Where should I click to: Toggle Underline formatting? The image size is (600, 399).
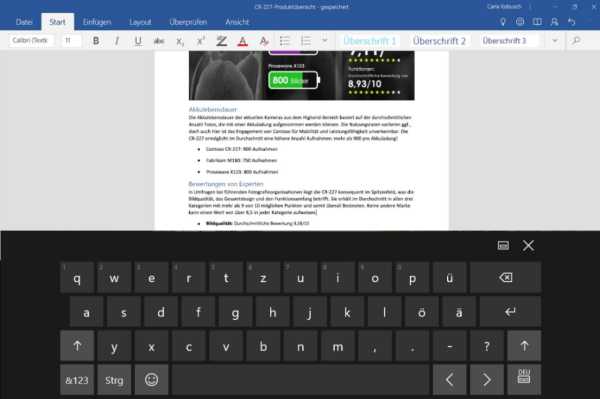(x=138, y=41)
